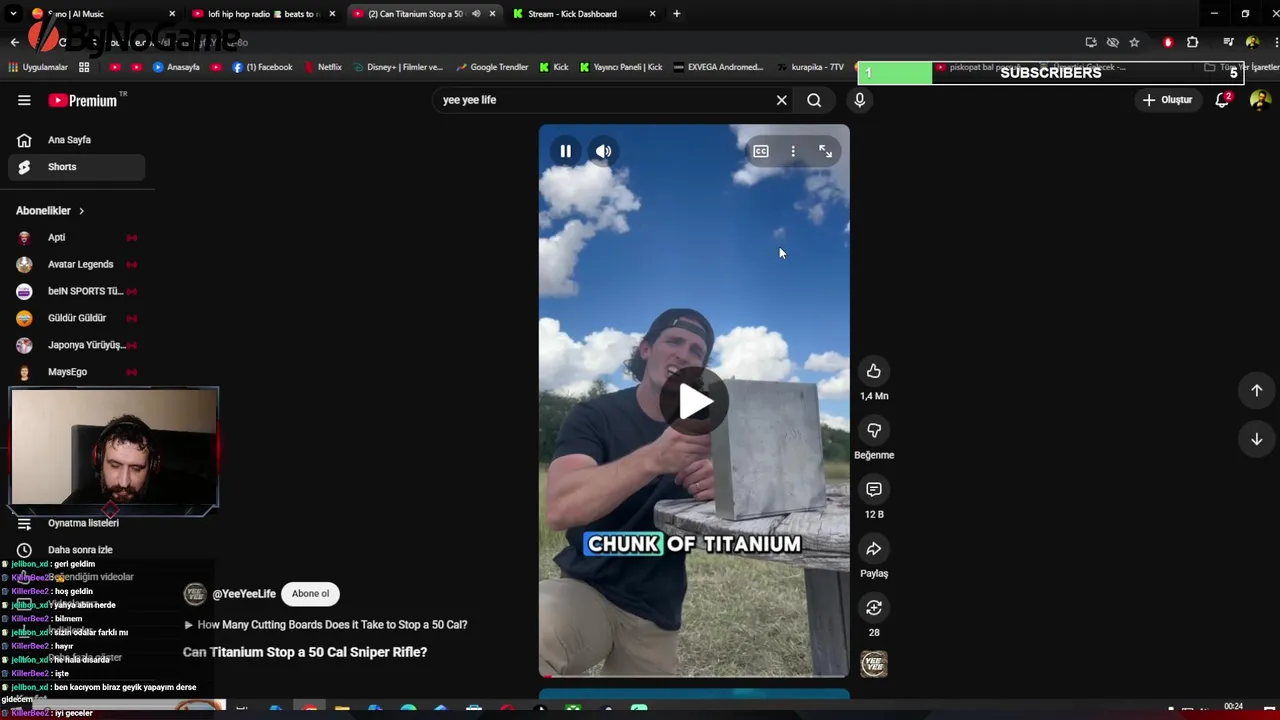Open Oynatma listeleri in the sidebar
Screen dimensions: 1280x720
coord(76,523)
